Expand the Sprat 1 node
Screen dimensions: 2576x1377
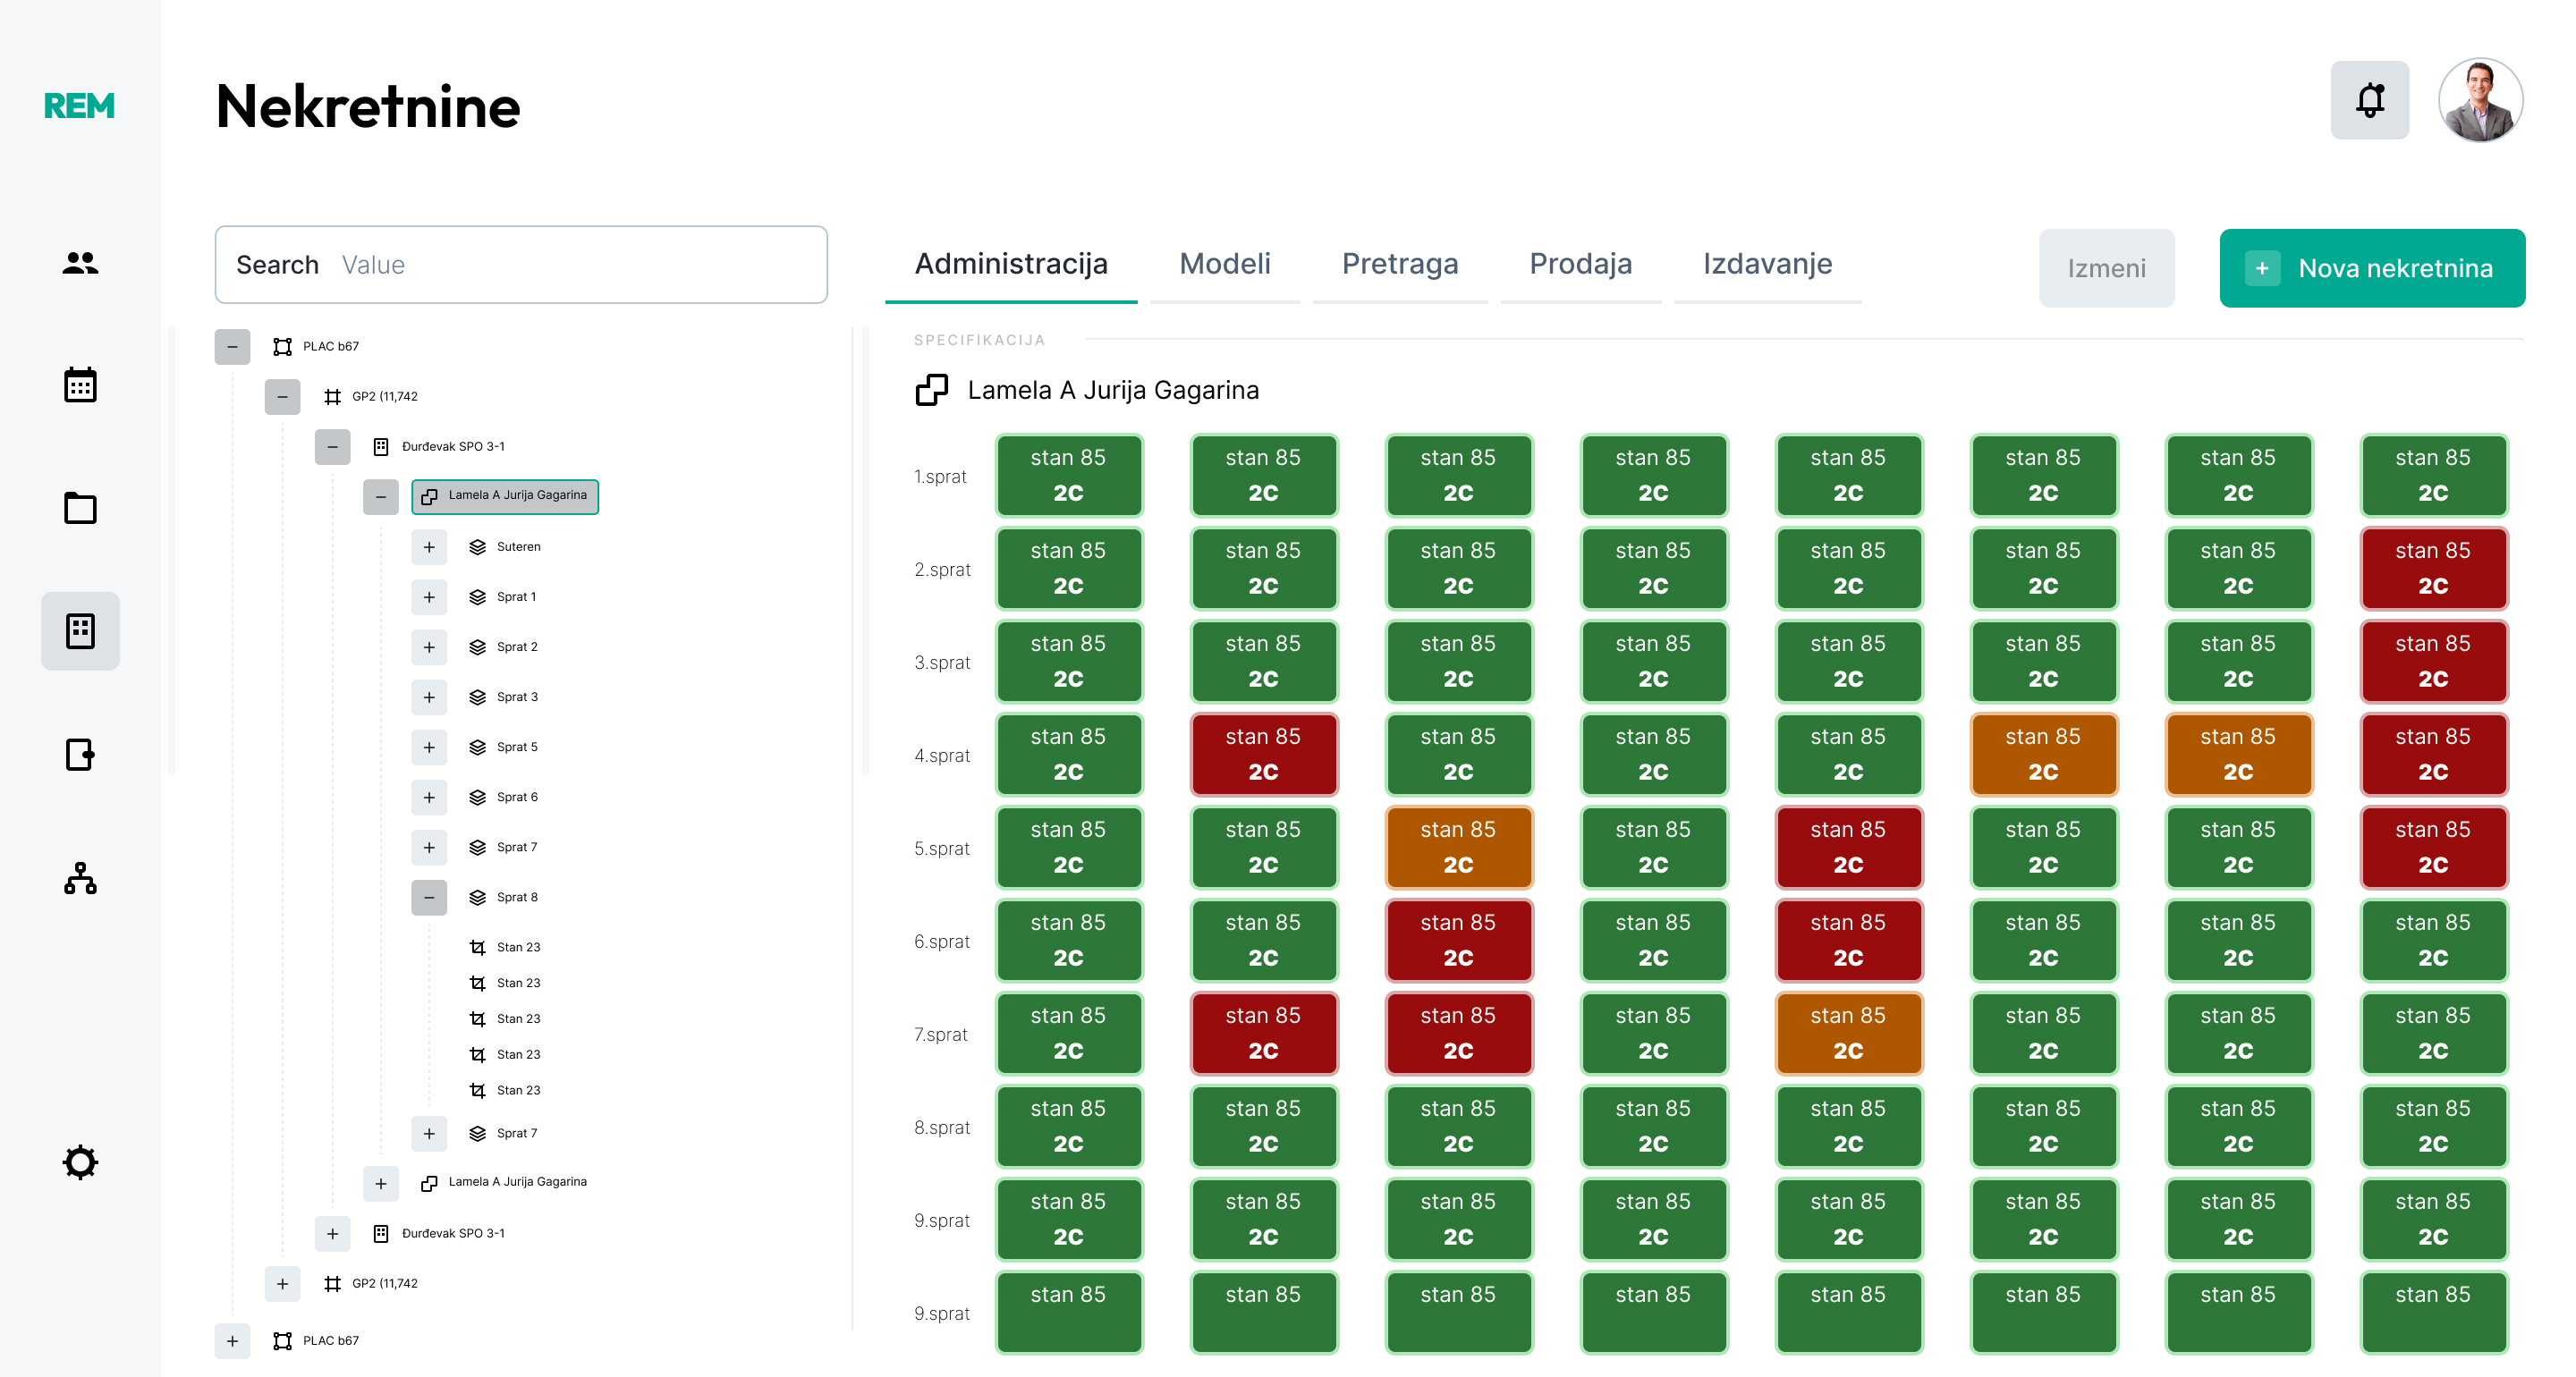click(429, 597)
